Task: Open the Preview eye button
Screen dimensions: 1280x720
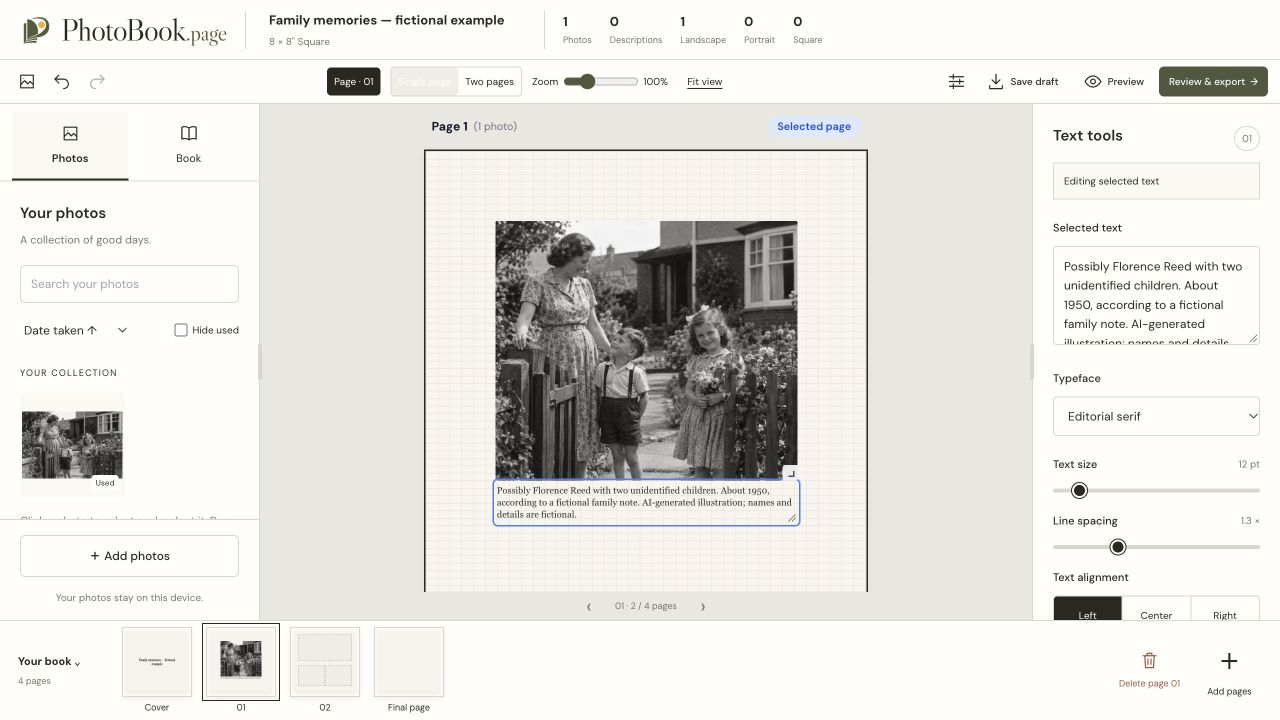Action: click(x=1114, y=82)
